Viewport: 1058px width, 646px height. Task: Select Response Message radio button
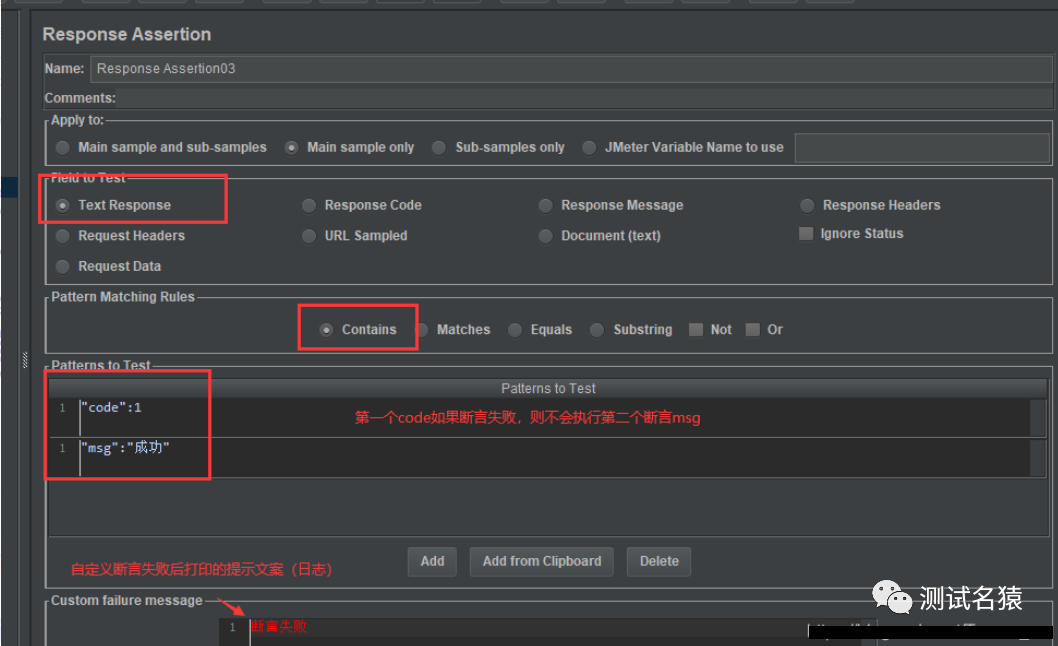coord(611,205)
